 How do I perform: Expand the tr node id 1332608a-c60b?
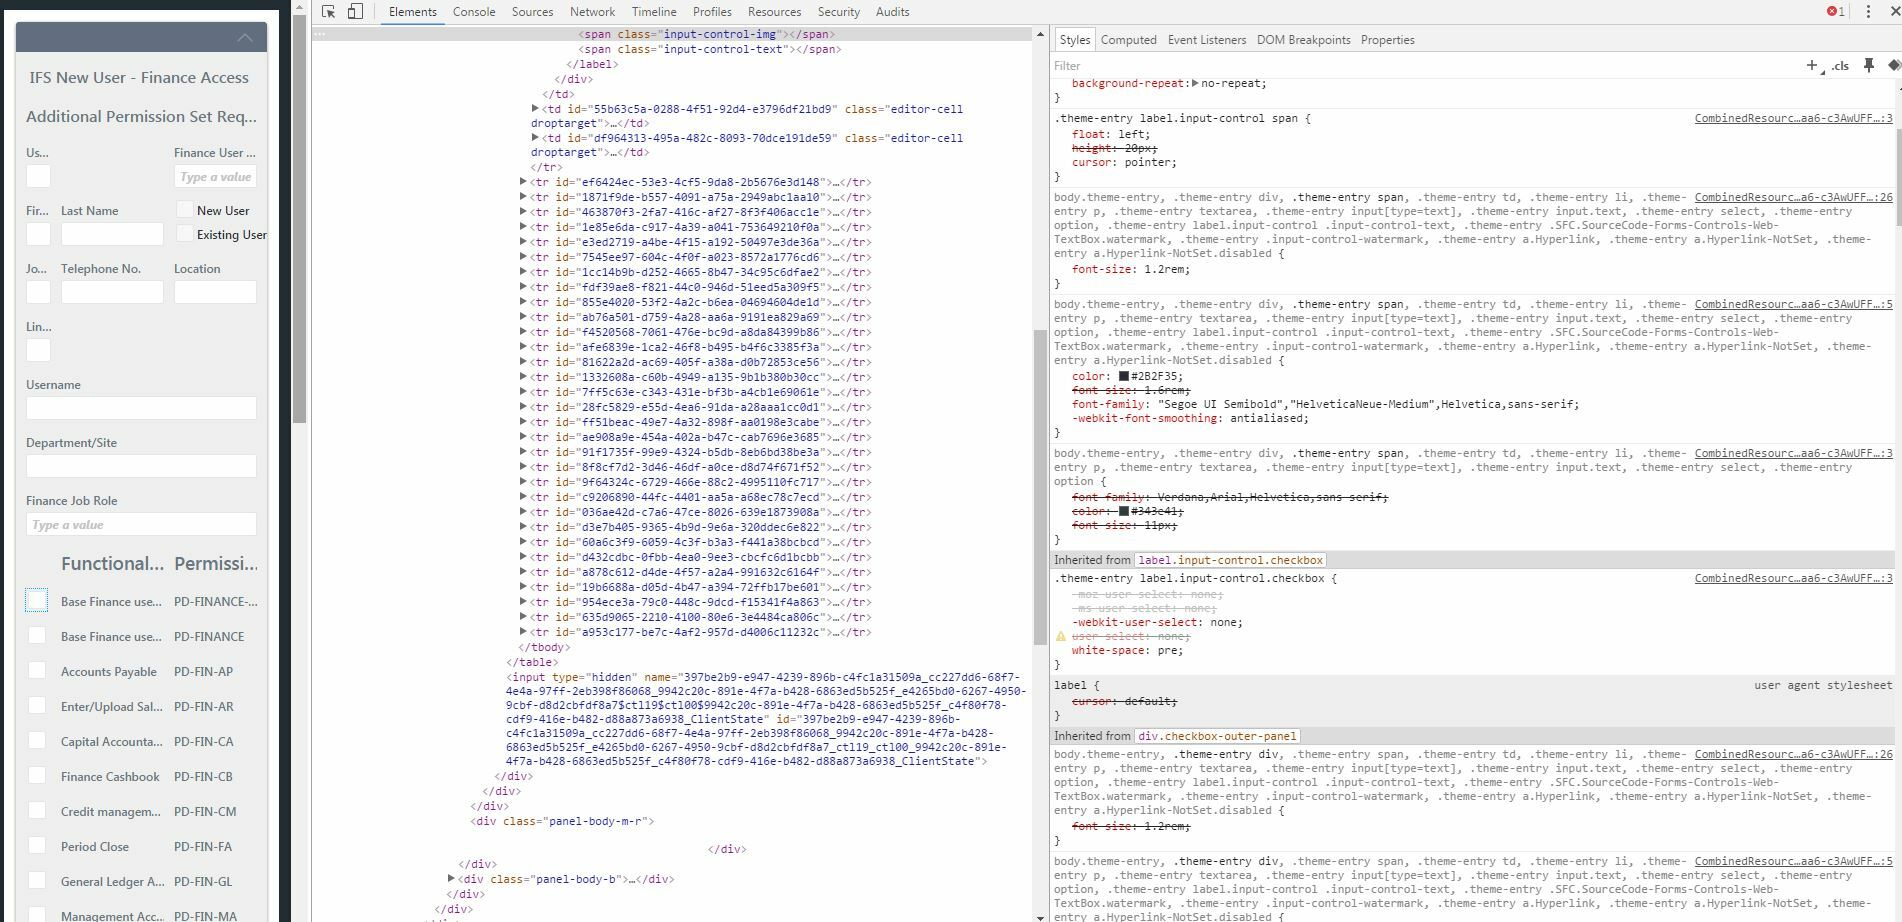click(x=523, y=377)
